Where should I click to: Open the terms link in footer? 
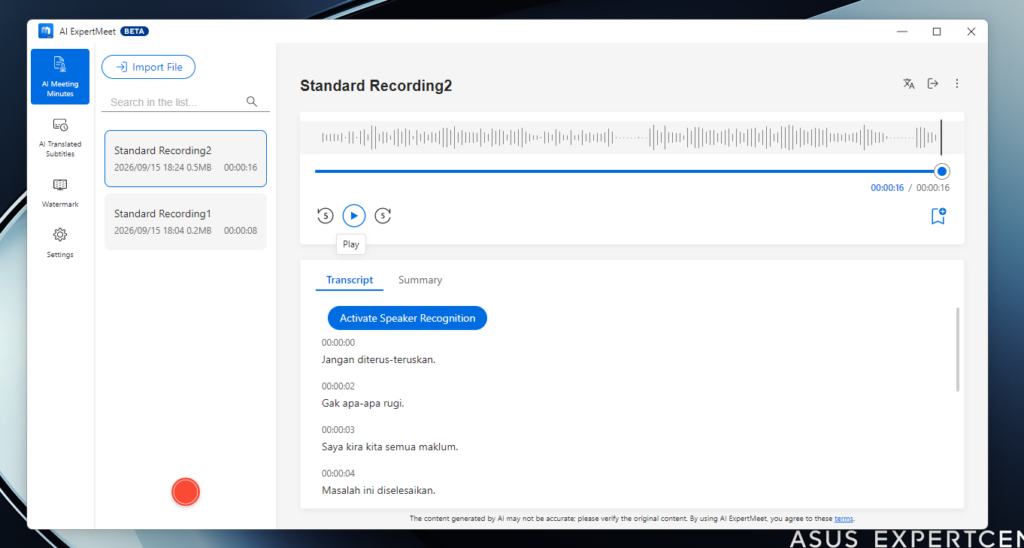click(844, 519)
